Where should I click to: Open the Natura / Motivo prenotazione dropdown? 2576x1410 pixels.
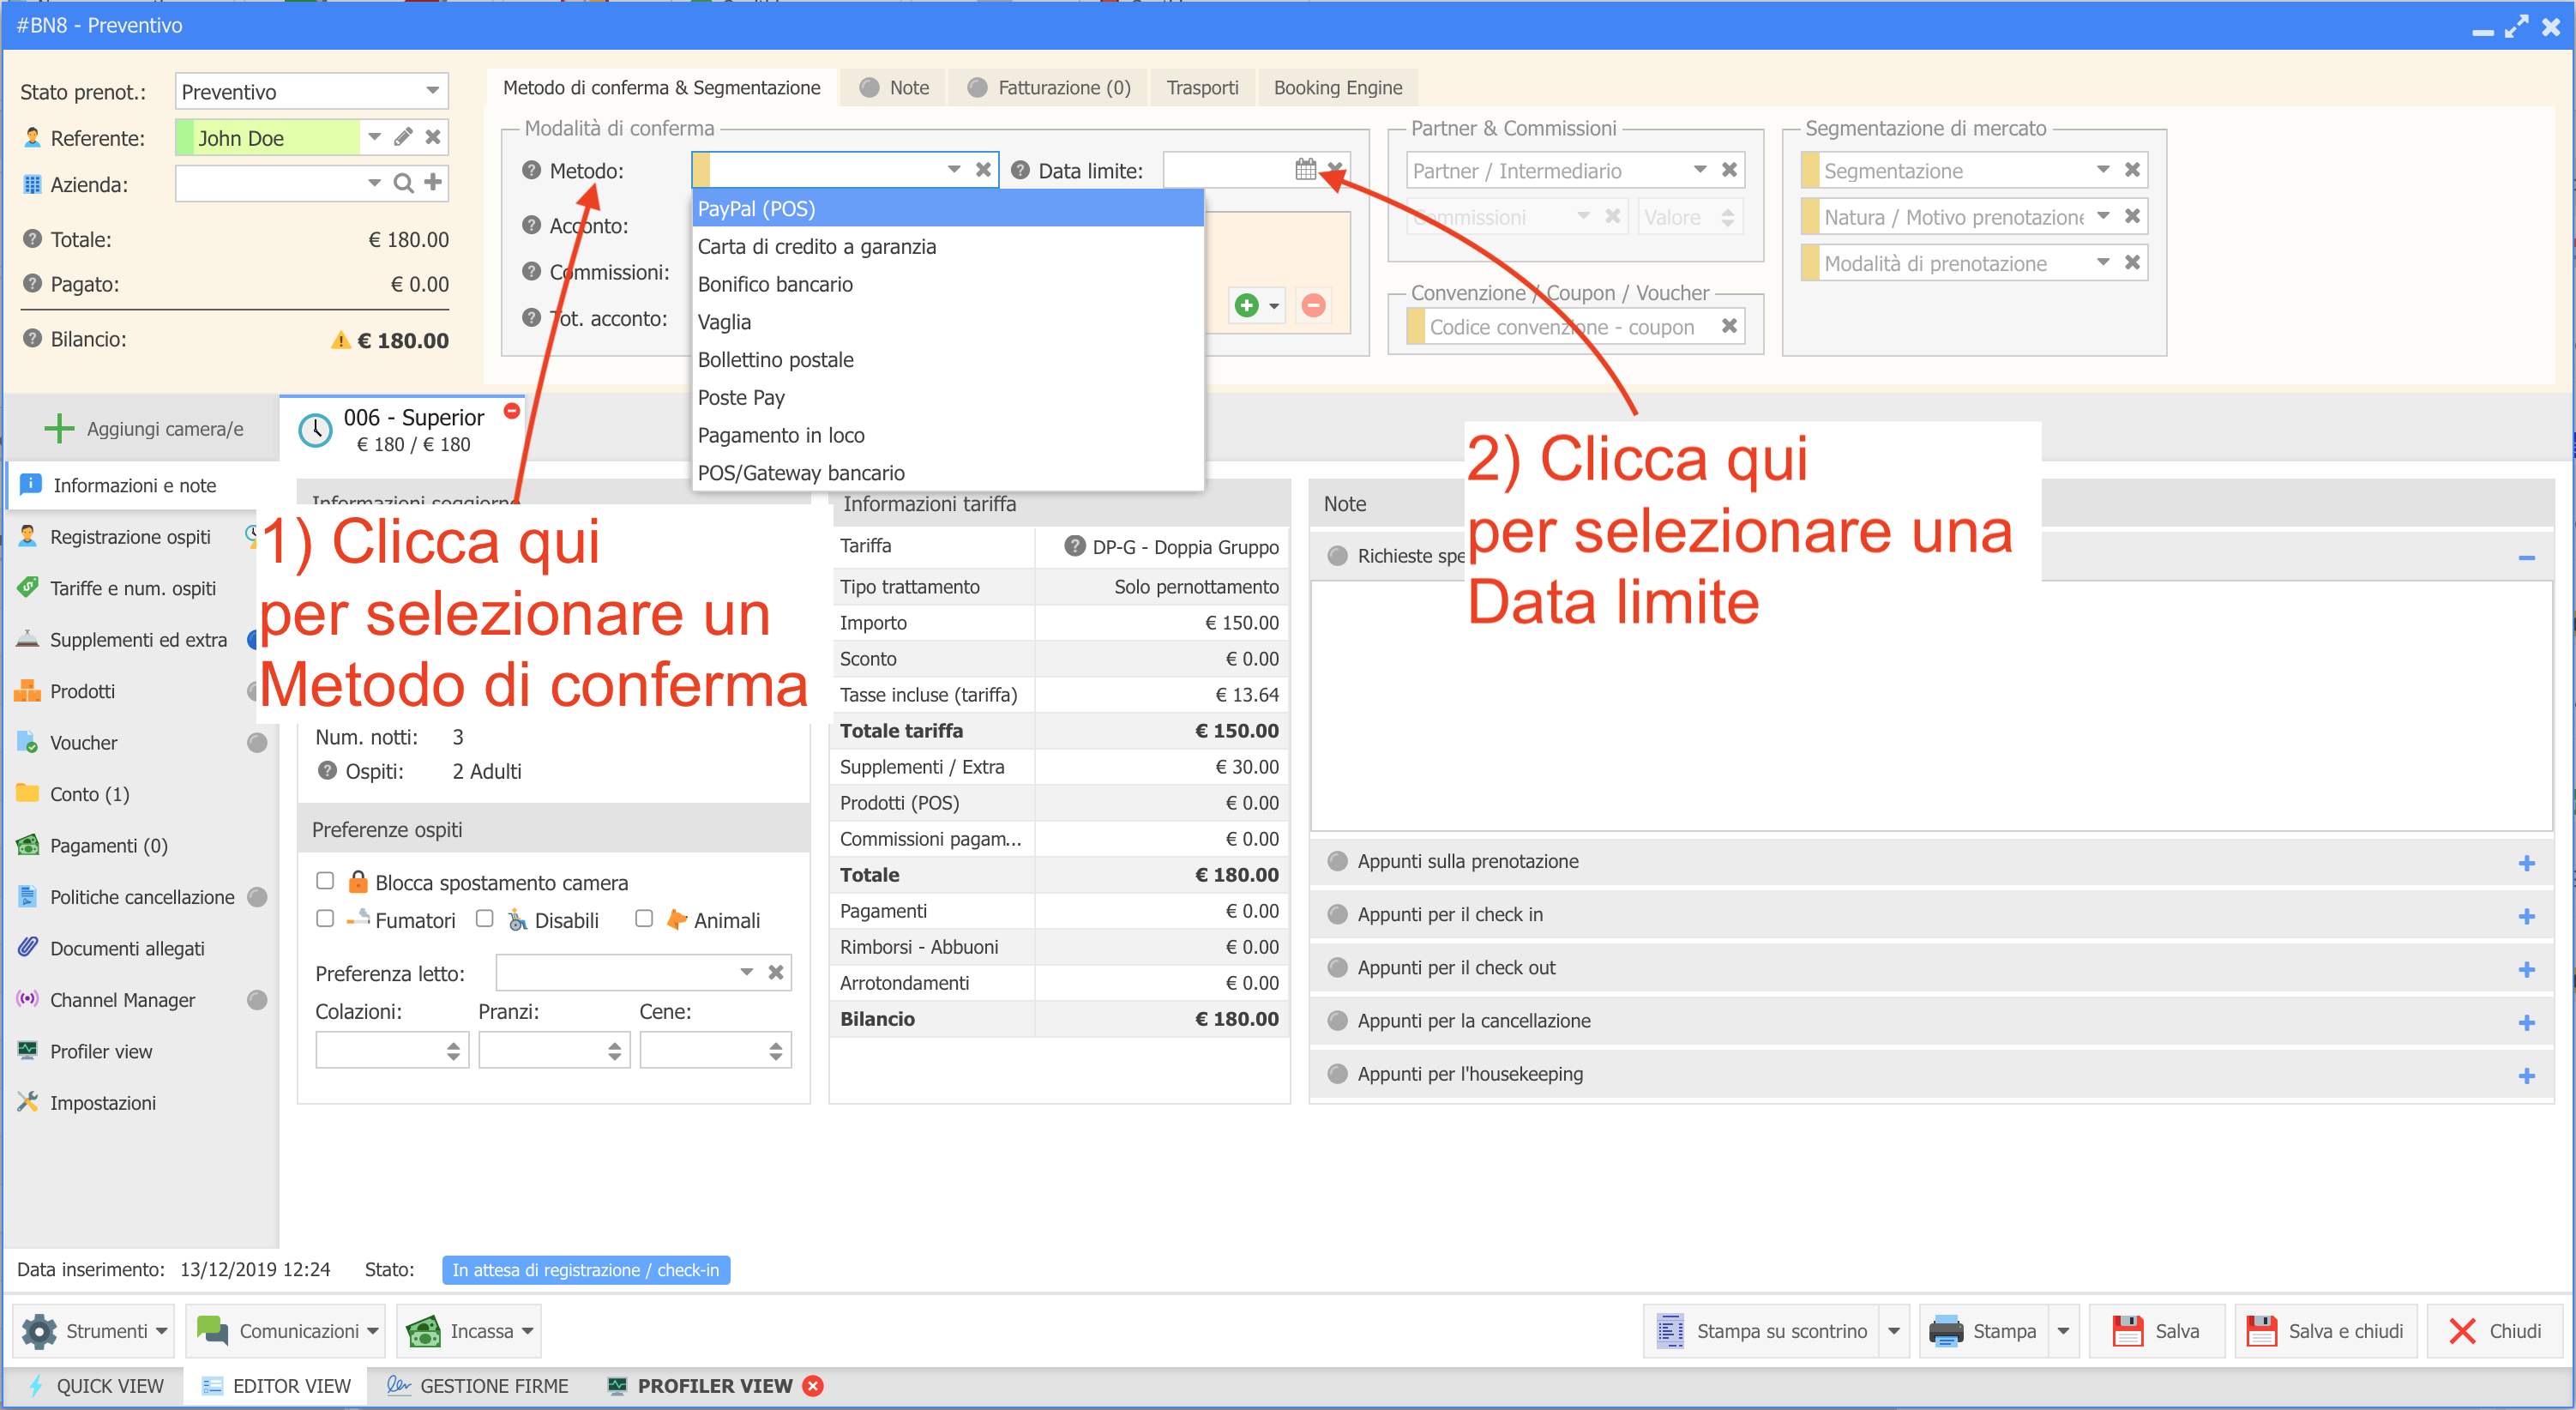[x=2103, y=216]
